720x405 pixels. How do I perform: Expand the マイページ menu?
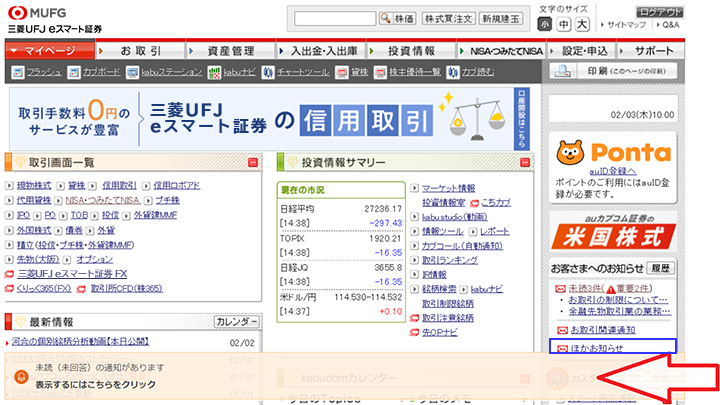50,51
